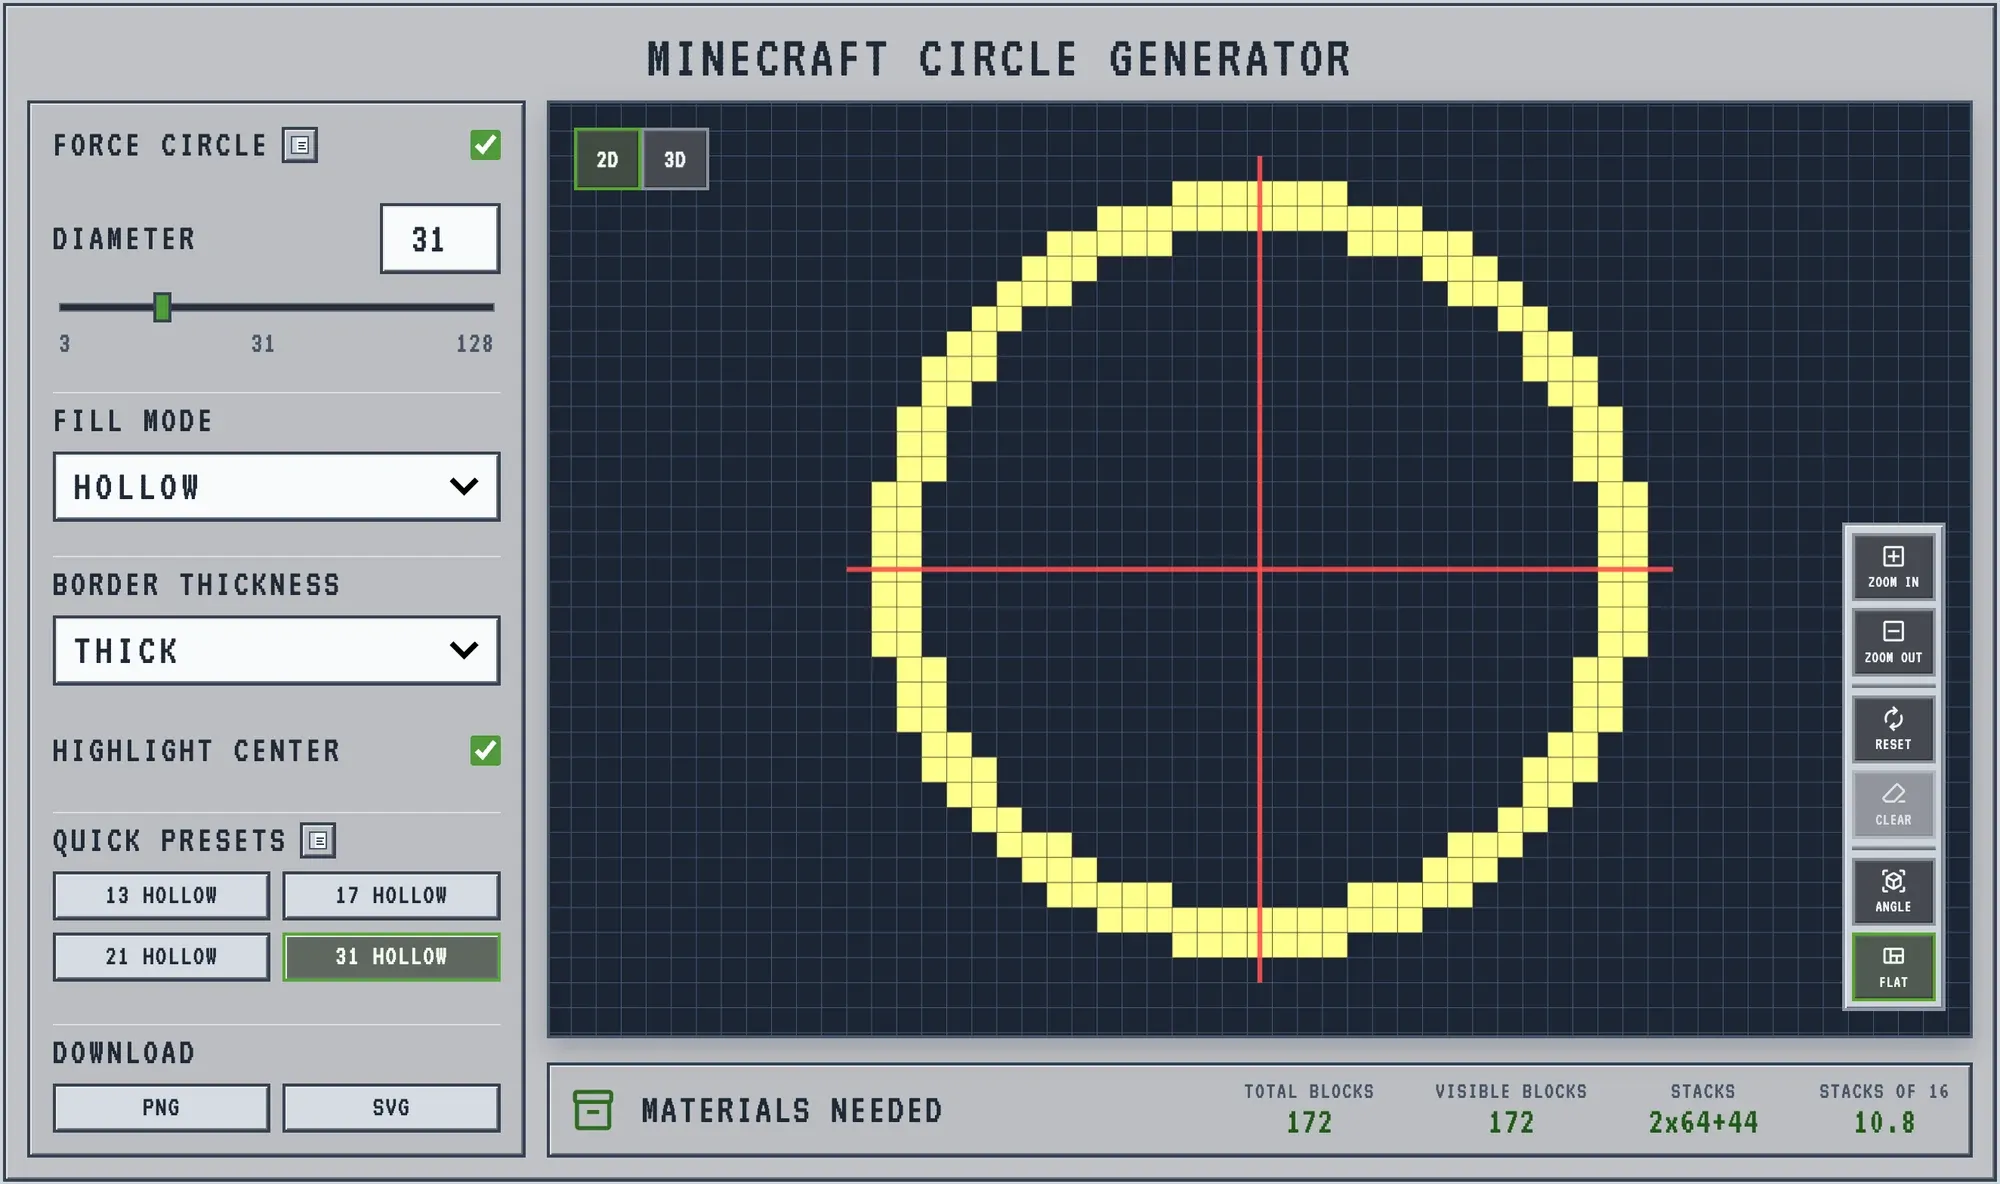This screenshot has width=2000, height=1184.
Task: Toggle the Highlight Center checkbox
Action: pyautogui.click(x=486, y=750)
